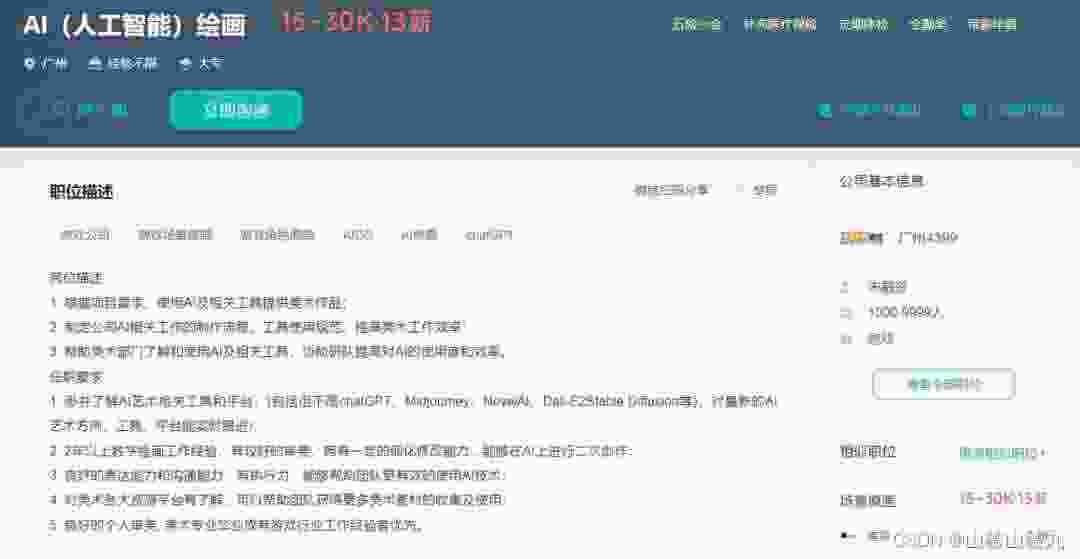Open the 微信扫码分享 share link
The height and width of the screenshot is (559, 1080).
pyautogui.click(x=671, y=190)
